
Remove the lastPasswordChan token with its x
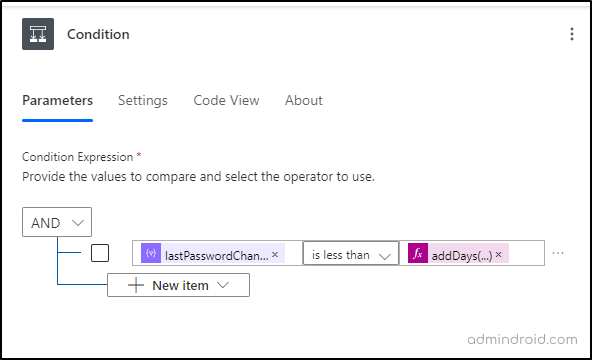(x=275, y=254)
